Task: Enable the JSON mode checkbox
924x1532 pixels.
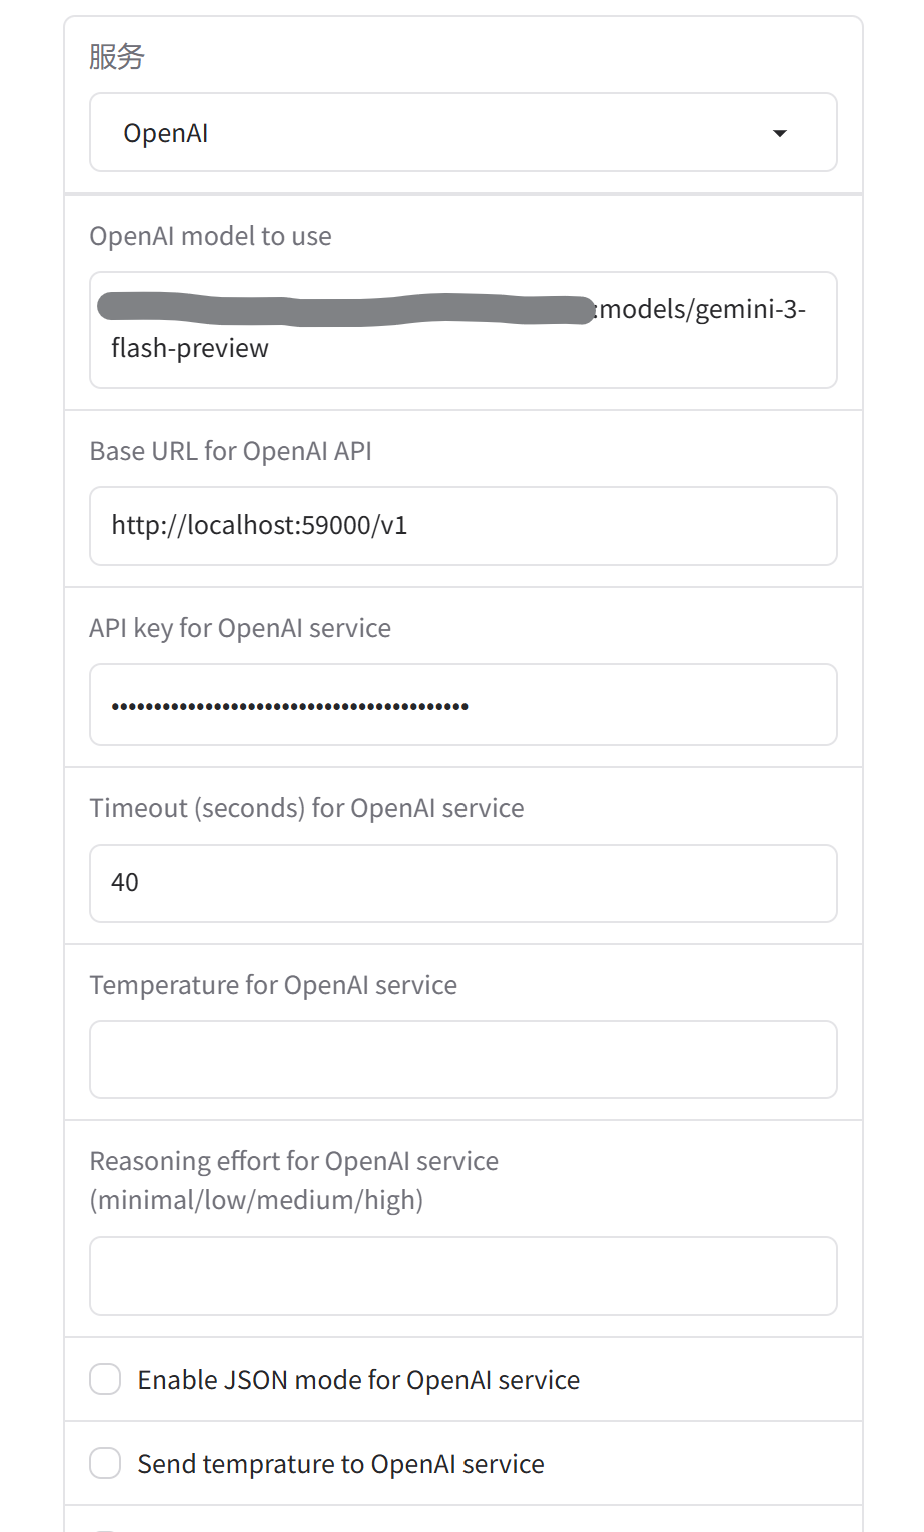Action: [105, 1379]
